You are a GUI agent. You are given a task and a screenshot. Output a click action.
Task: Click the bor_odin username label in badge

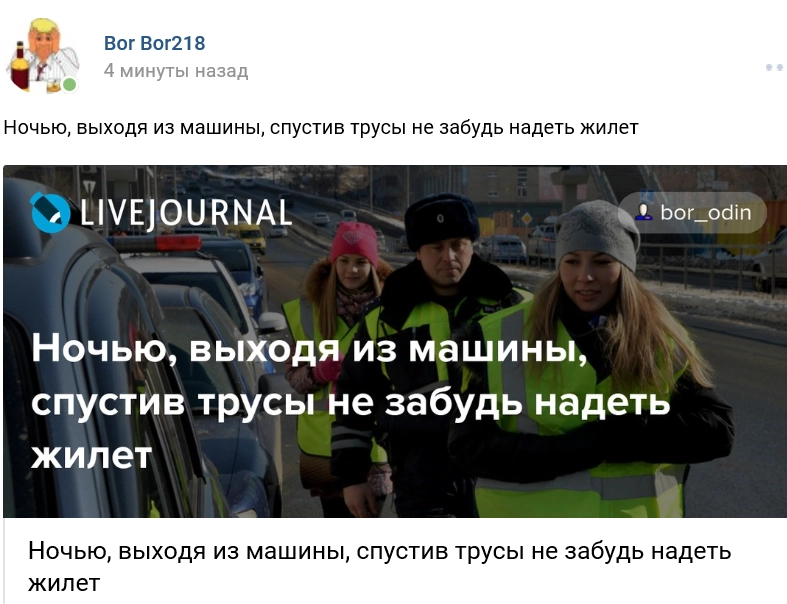tap(706, 212)
